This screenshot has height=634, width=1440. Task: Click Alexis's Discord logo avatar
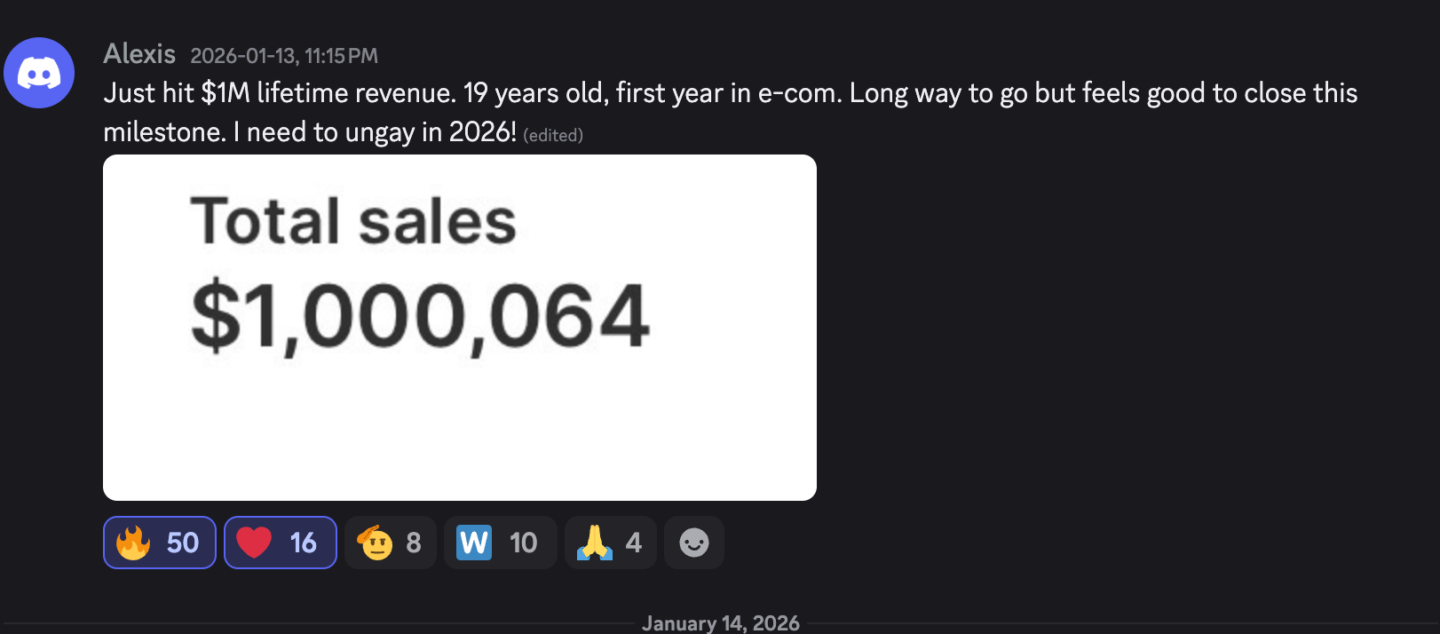click(39, 72)
